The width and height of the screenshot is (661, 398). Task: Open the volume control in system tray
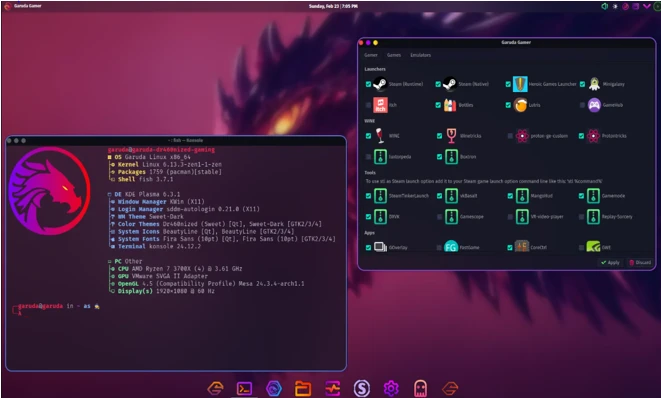click(x=605, y=6)
